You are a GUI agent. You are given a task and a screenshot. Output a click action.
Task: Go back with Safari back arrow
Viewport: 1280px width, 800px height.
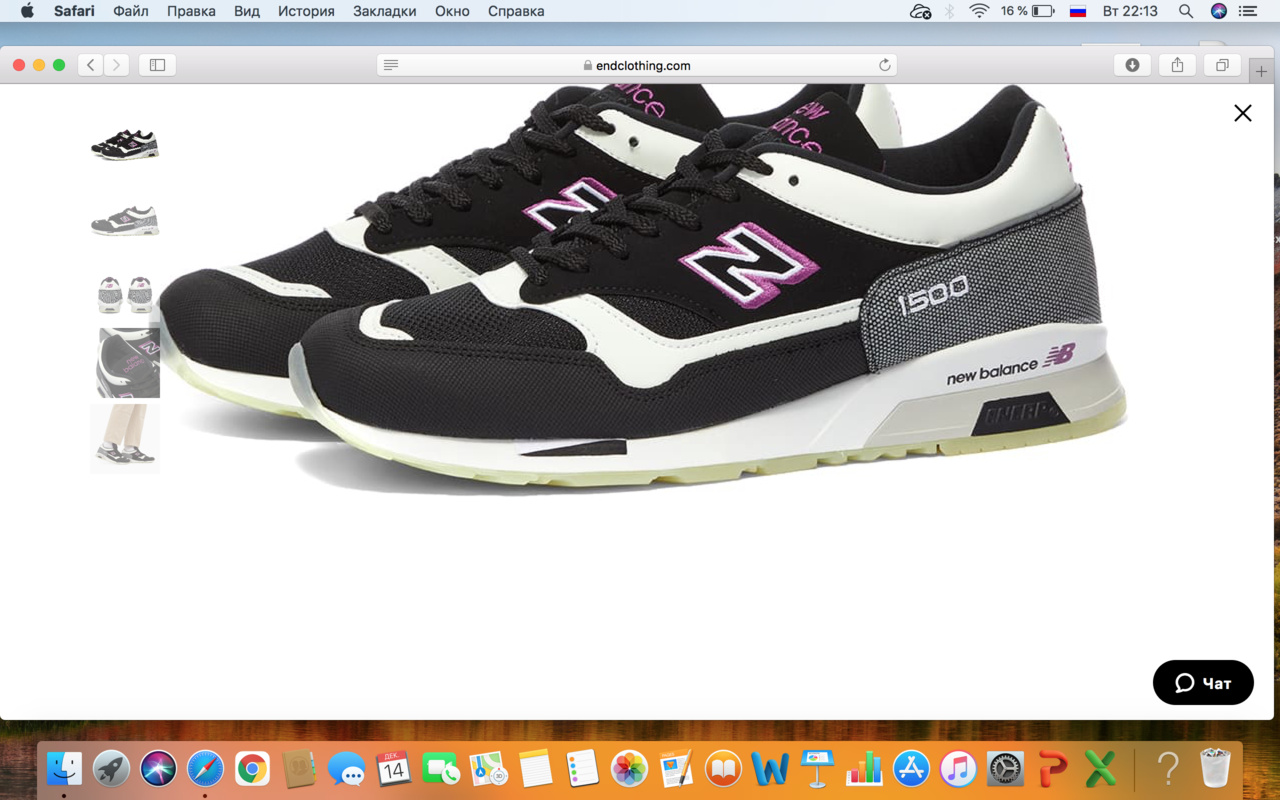click(90, 65)
